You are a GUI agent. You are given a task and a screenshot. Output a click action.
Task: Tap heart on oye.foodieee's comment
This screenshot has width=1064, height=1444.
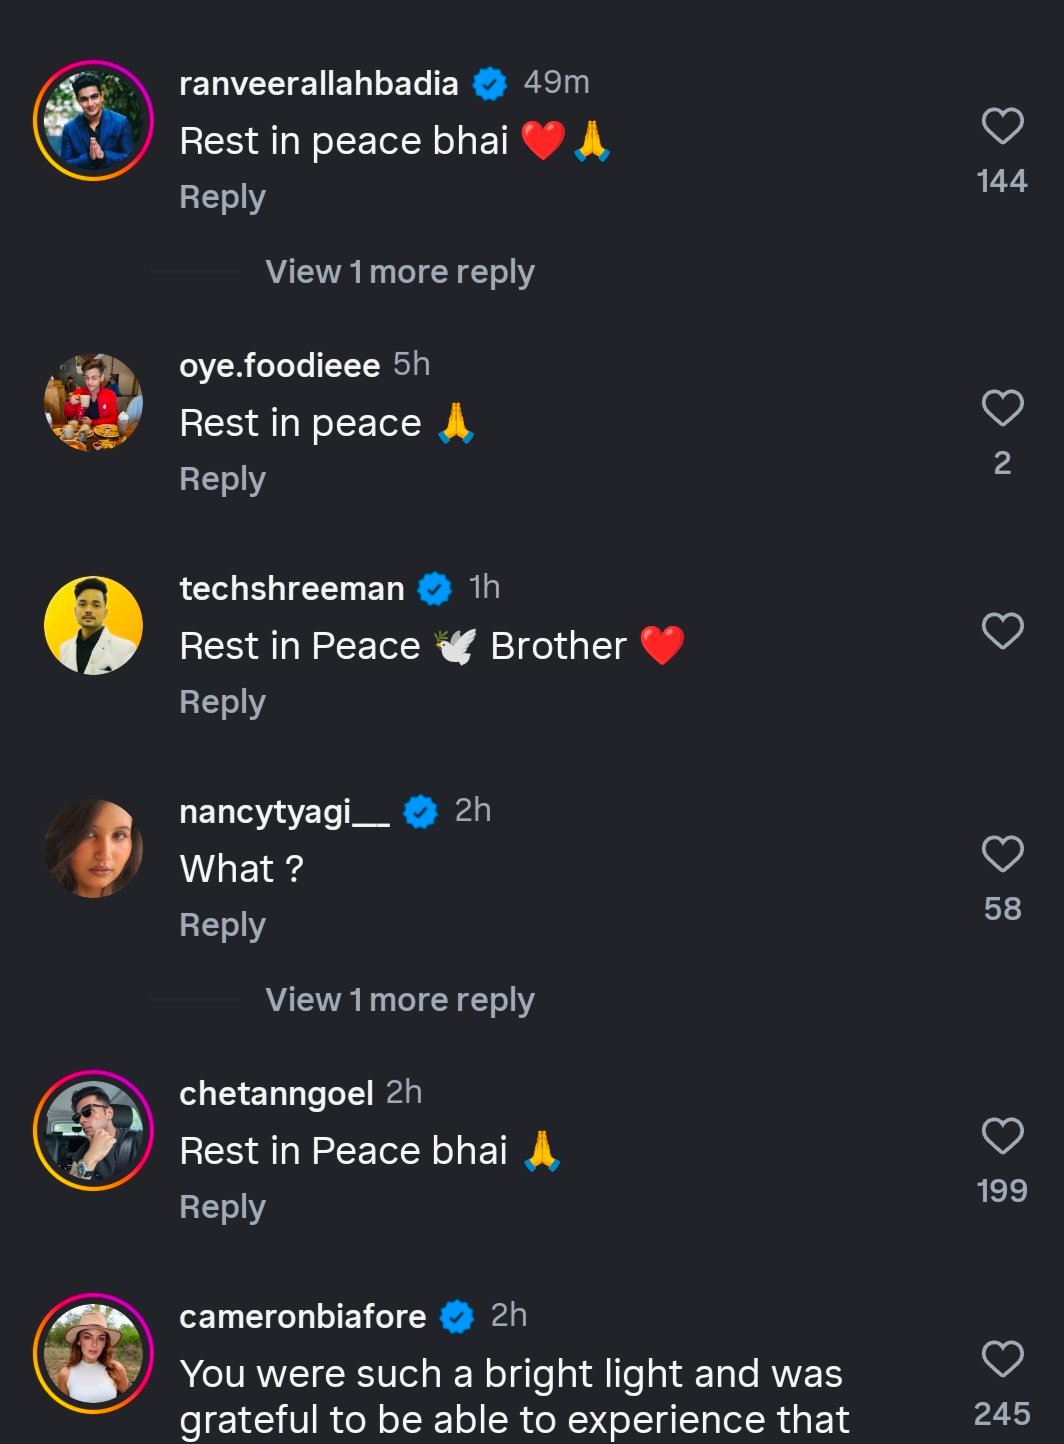(x=1002, y=408)
